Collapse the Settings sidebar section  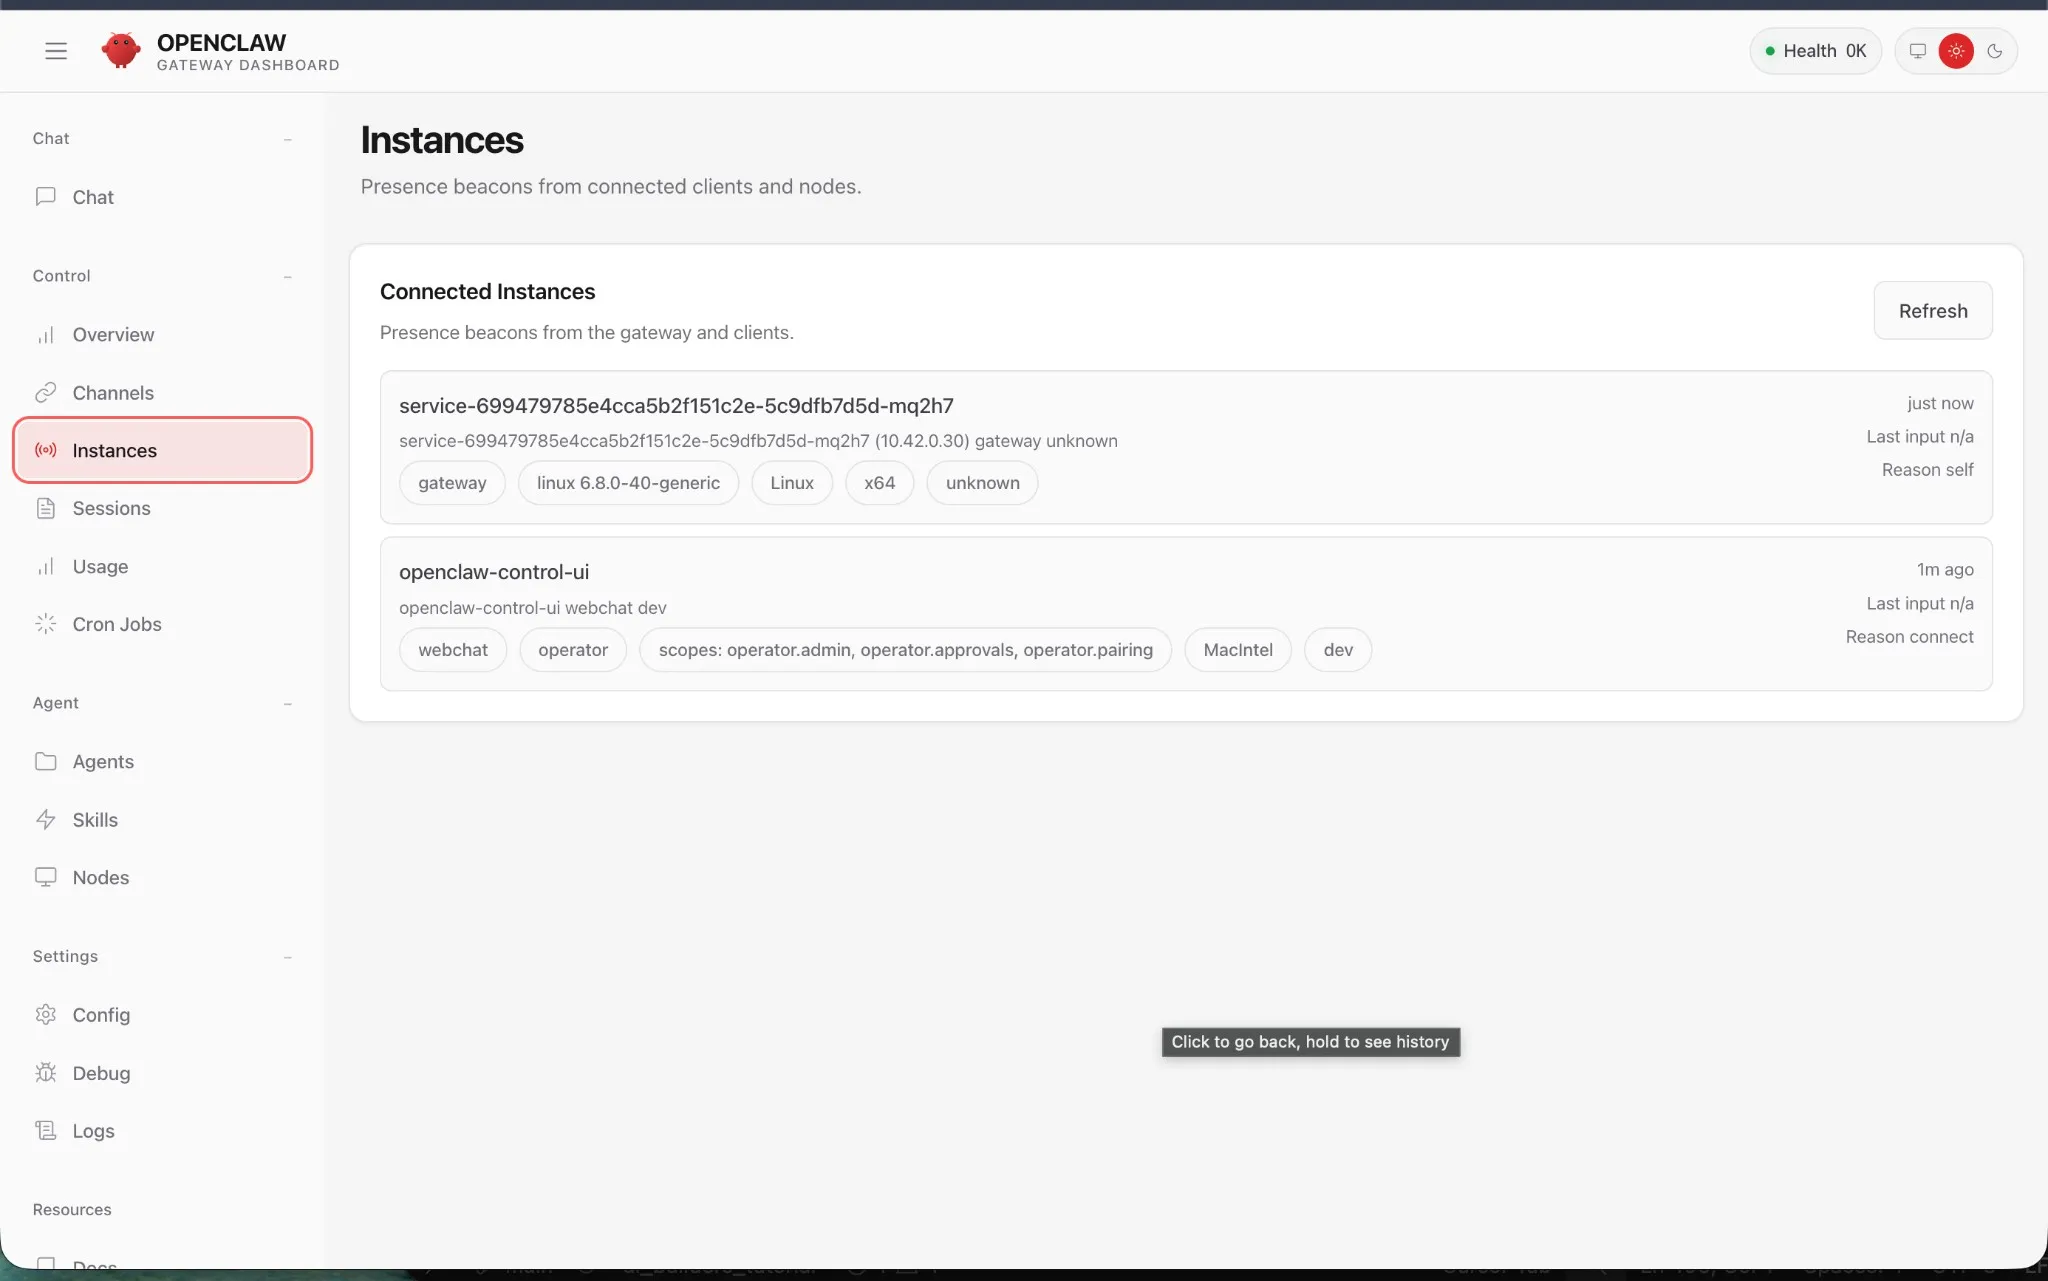[288, 957]
